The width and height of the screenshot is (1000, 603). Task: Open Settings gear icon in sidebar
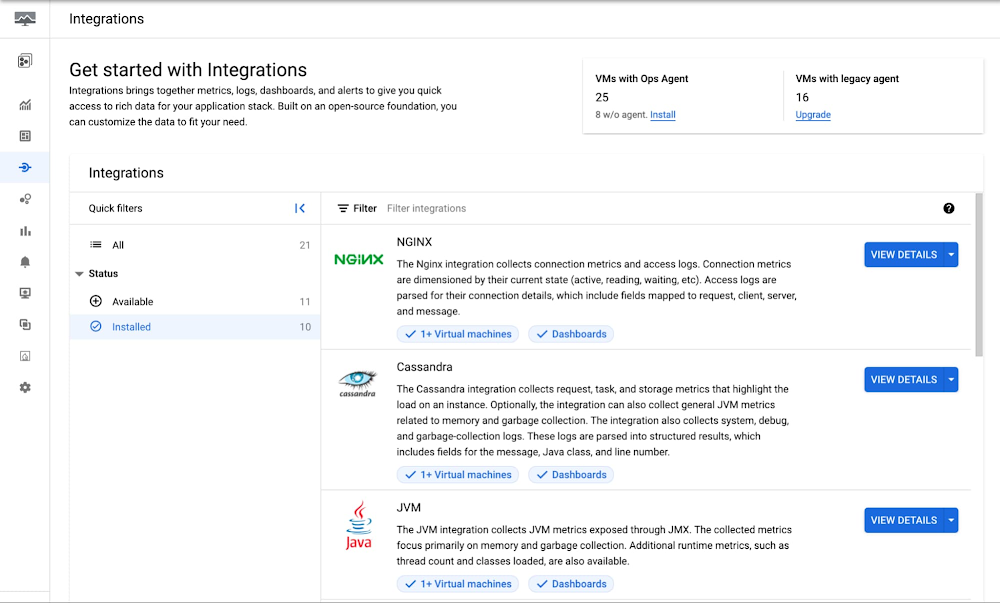click(x=25, y=387)
